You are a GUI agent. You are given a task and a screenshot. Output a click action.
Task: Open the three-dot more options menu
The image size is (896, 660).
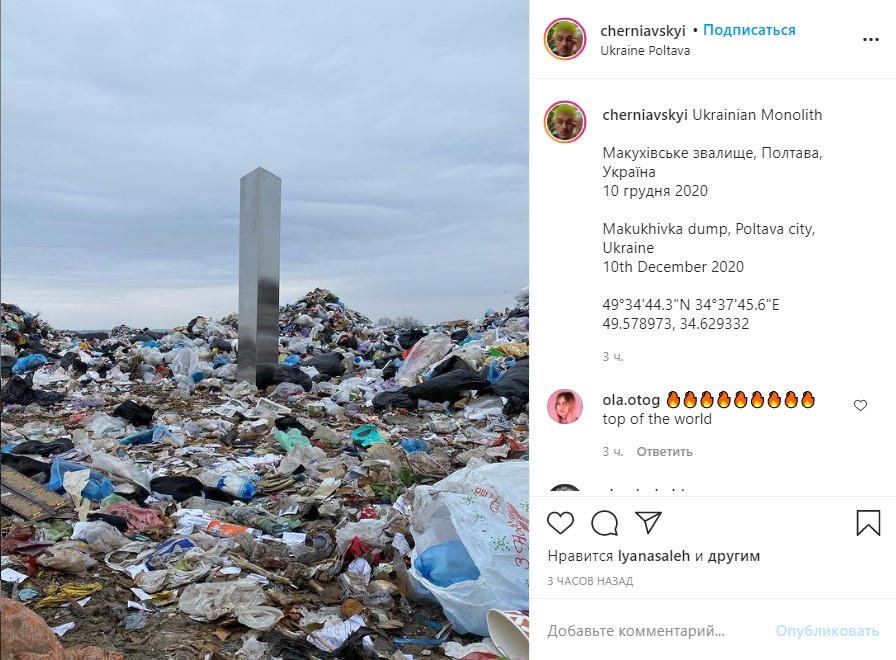(870, 39)
